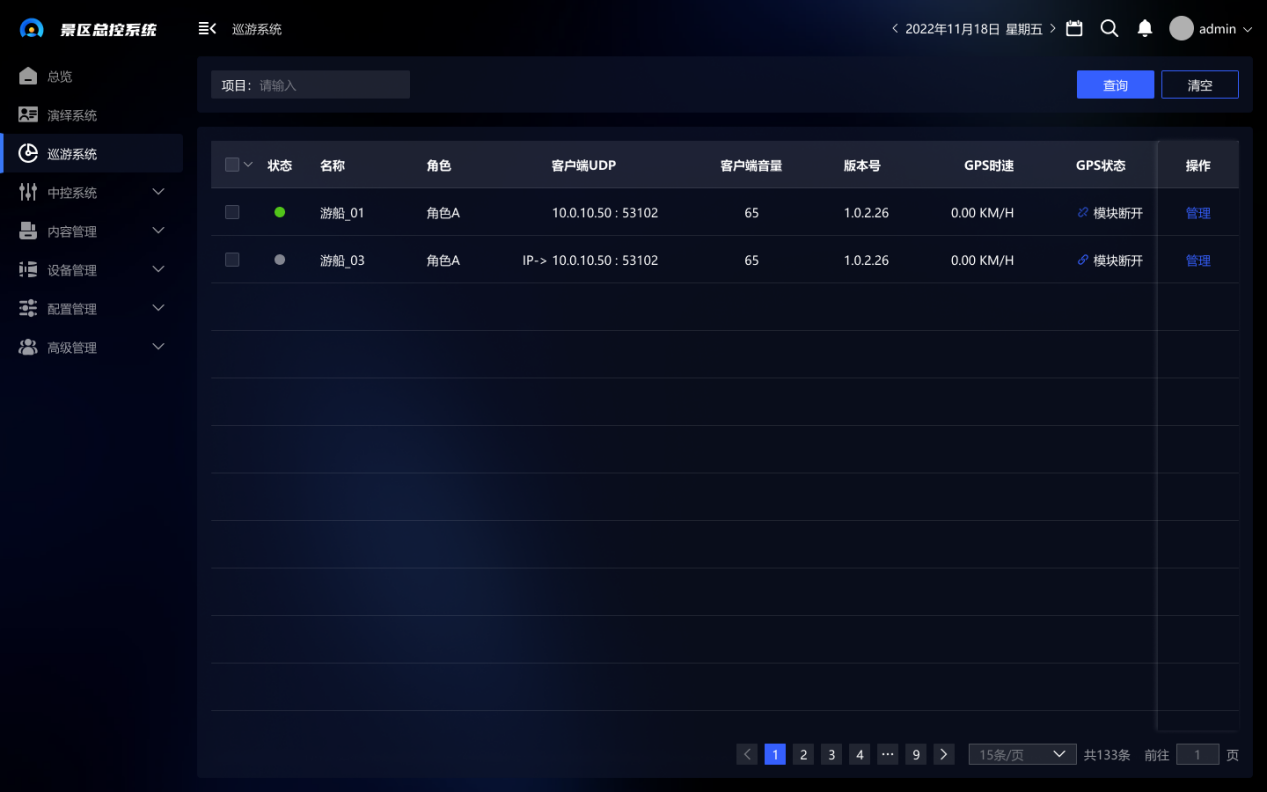The height and width of the screenshot is (792, 1267).
Task: Open the 总览 sidebar menu item
Action: 60,77
